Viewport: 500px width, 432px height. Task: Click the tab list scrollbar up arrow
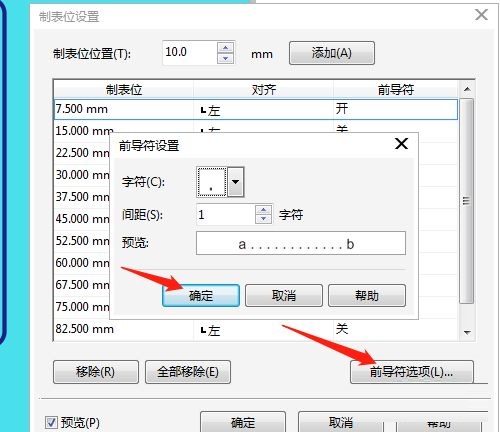coord(467,89)
